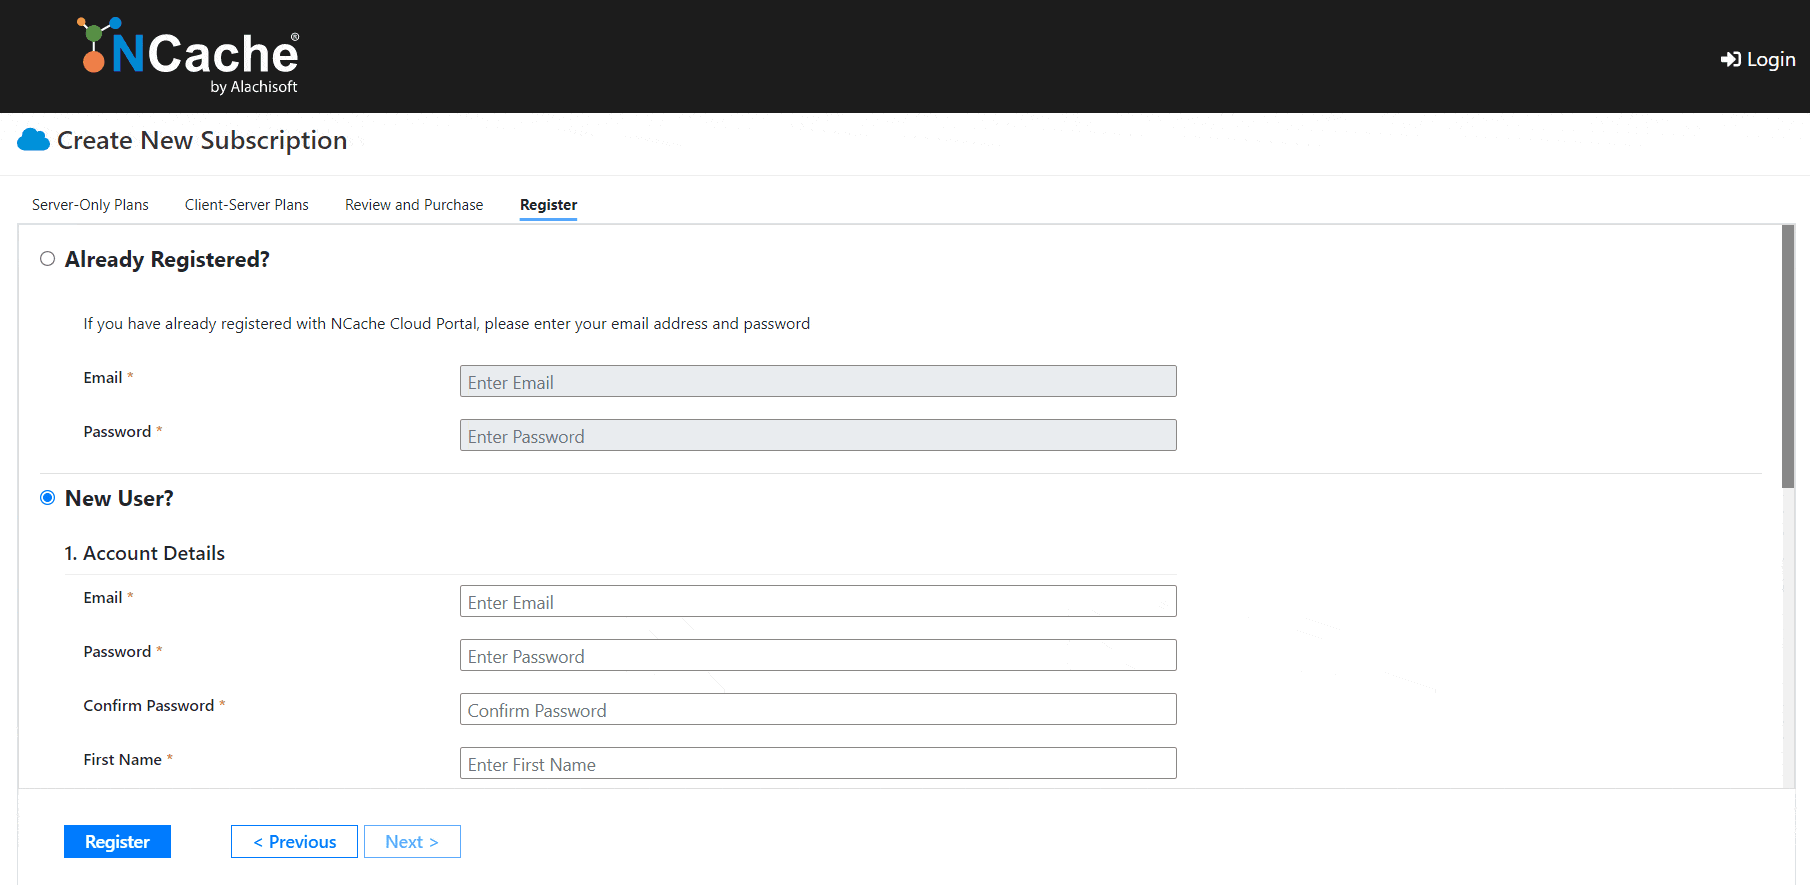Click the Confirm Password input field
1810x885 pixels.
(818, 709)
